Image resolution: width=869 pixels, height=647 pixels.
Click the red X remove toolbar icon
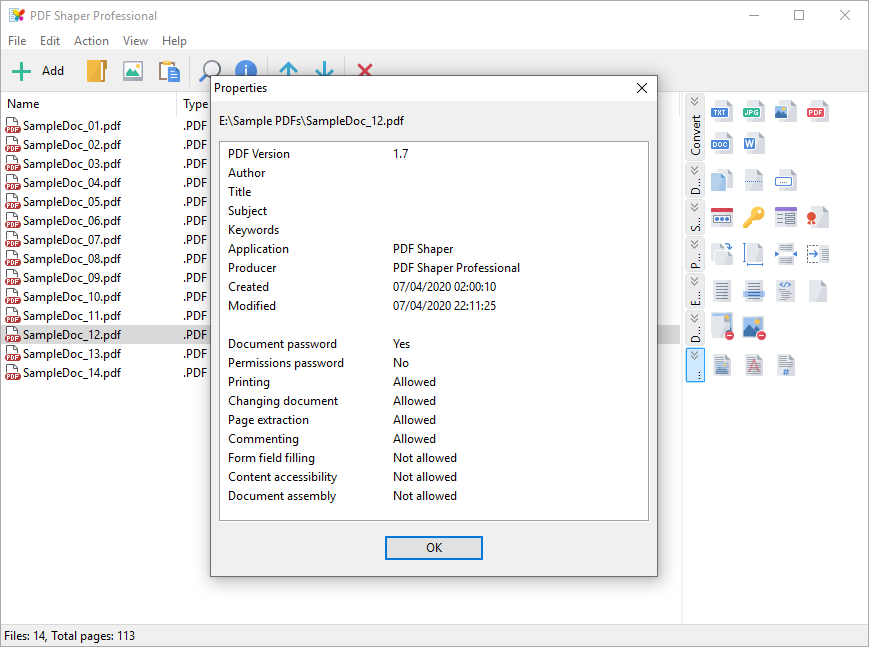(x=364, y=70)
